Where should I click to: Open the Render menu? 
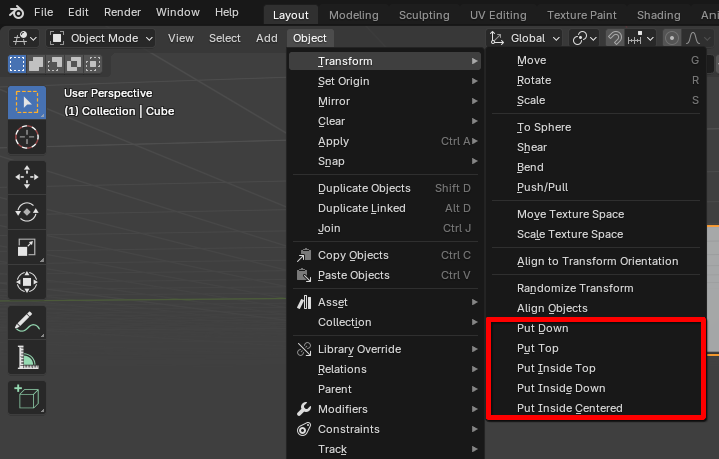click(122, 12)
